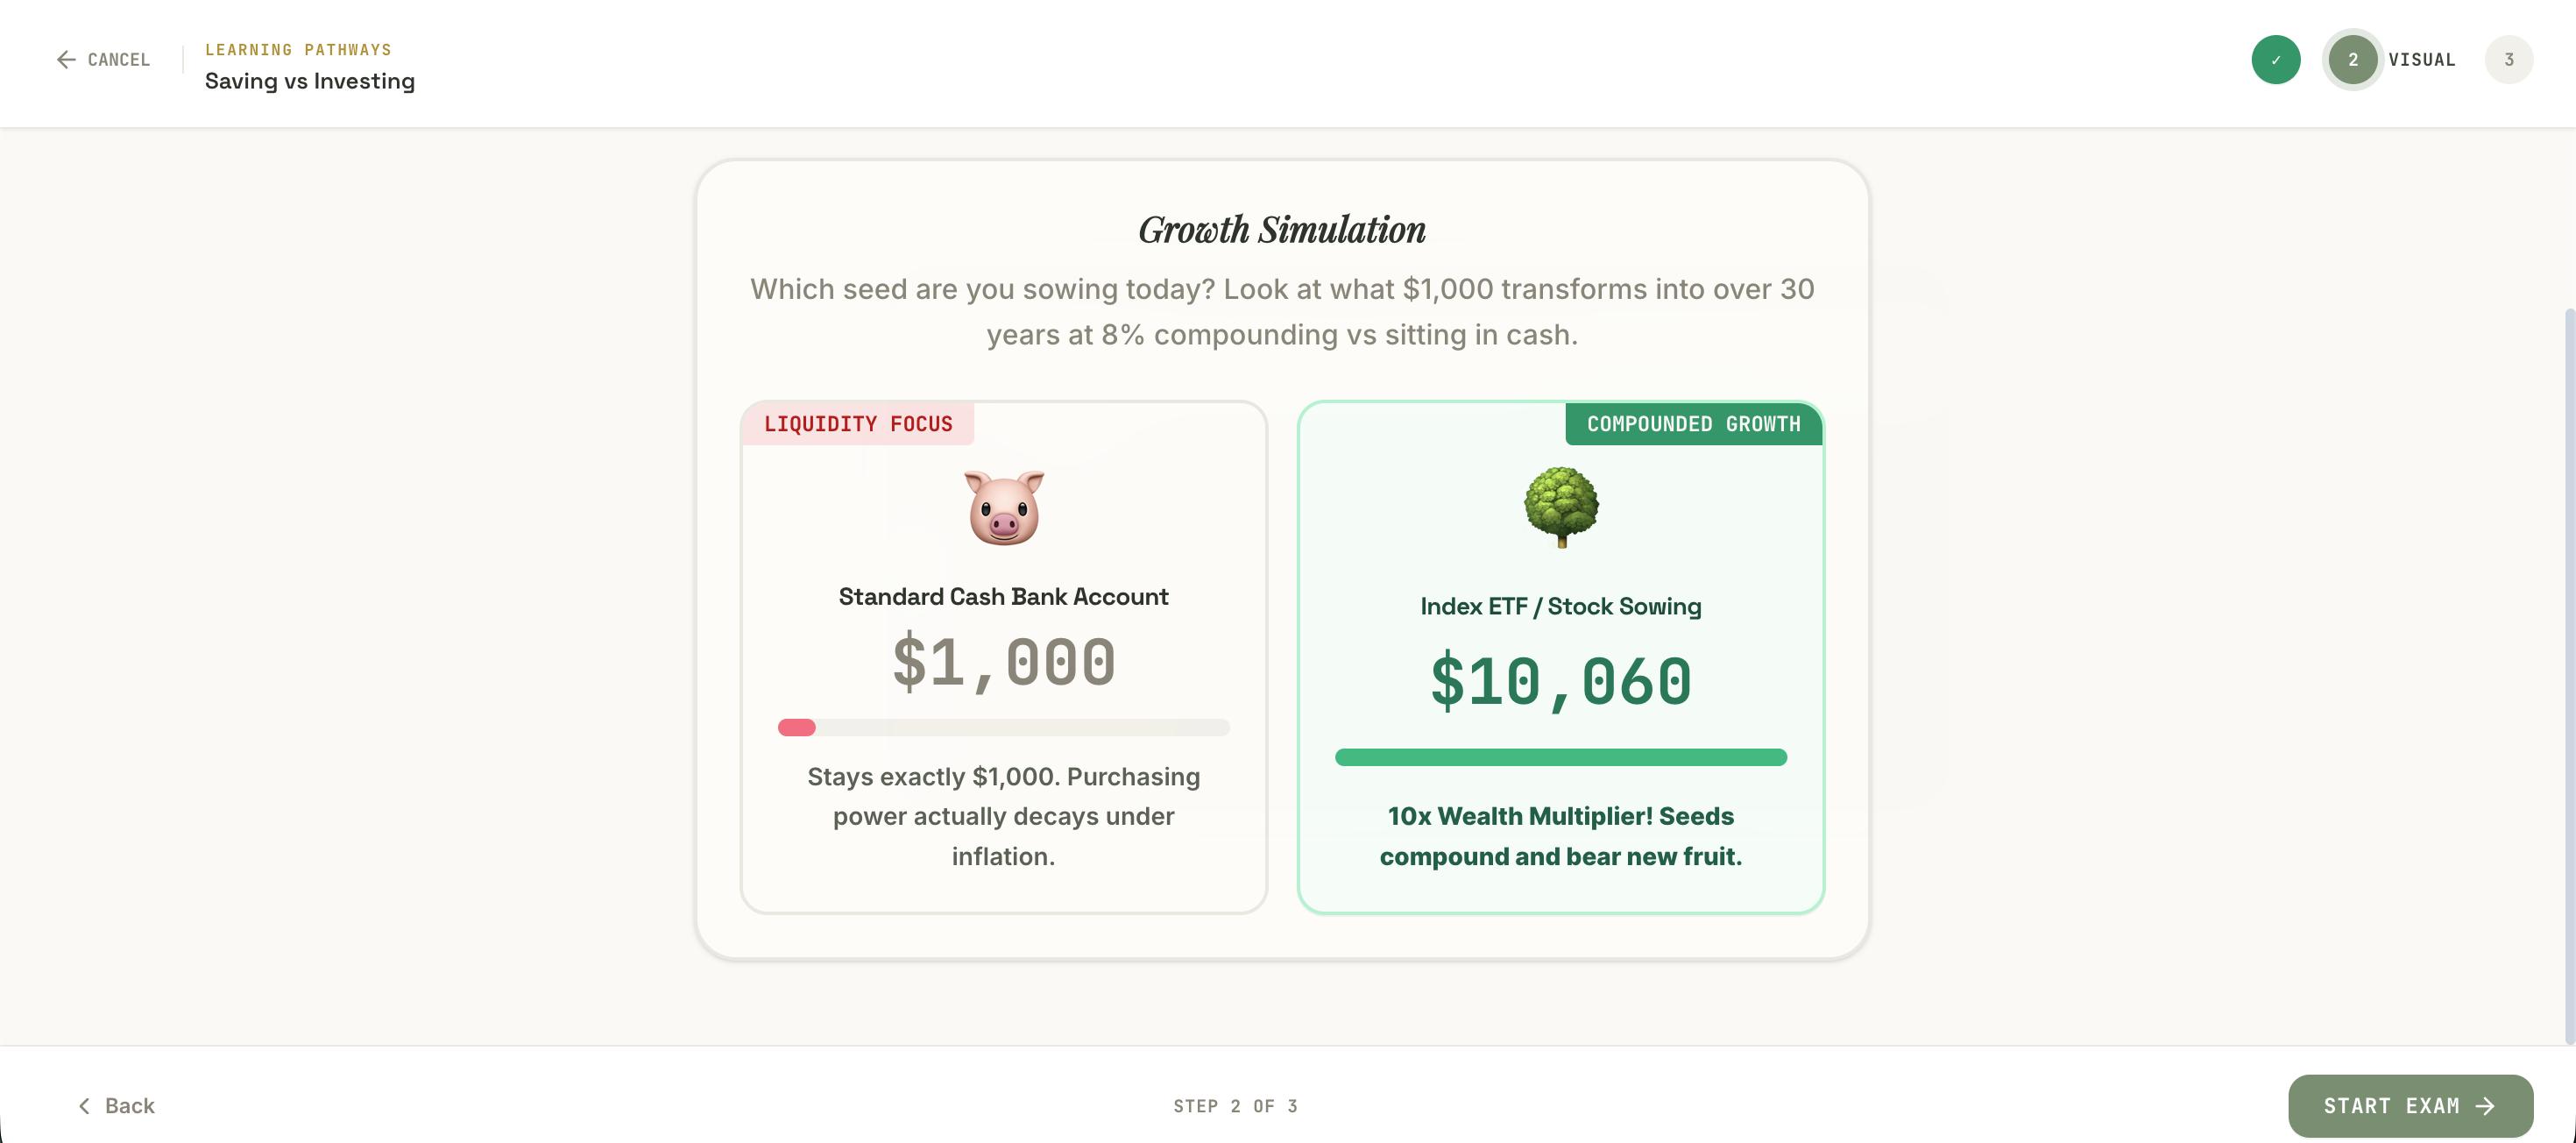Jump to the step 3 circle
This screenshot has width=2576, height=1143.
point(2509,60)
